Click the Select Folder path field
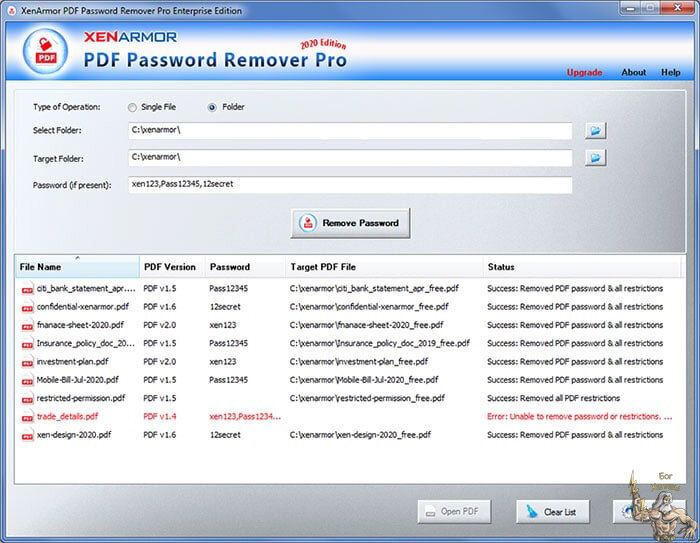The image size is (700, 543). point(350,131)
